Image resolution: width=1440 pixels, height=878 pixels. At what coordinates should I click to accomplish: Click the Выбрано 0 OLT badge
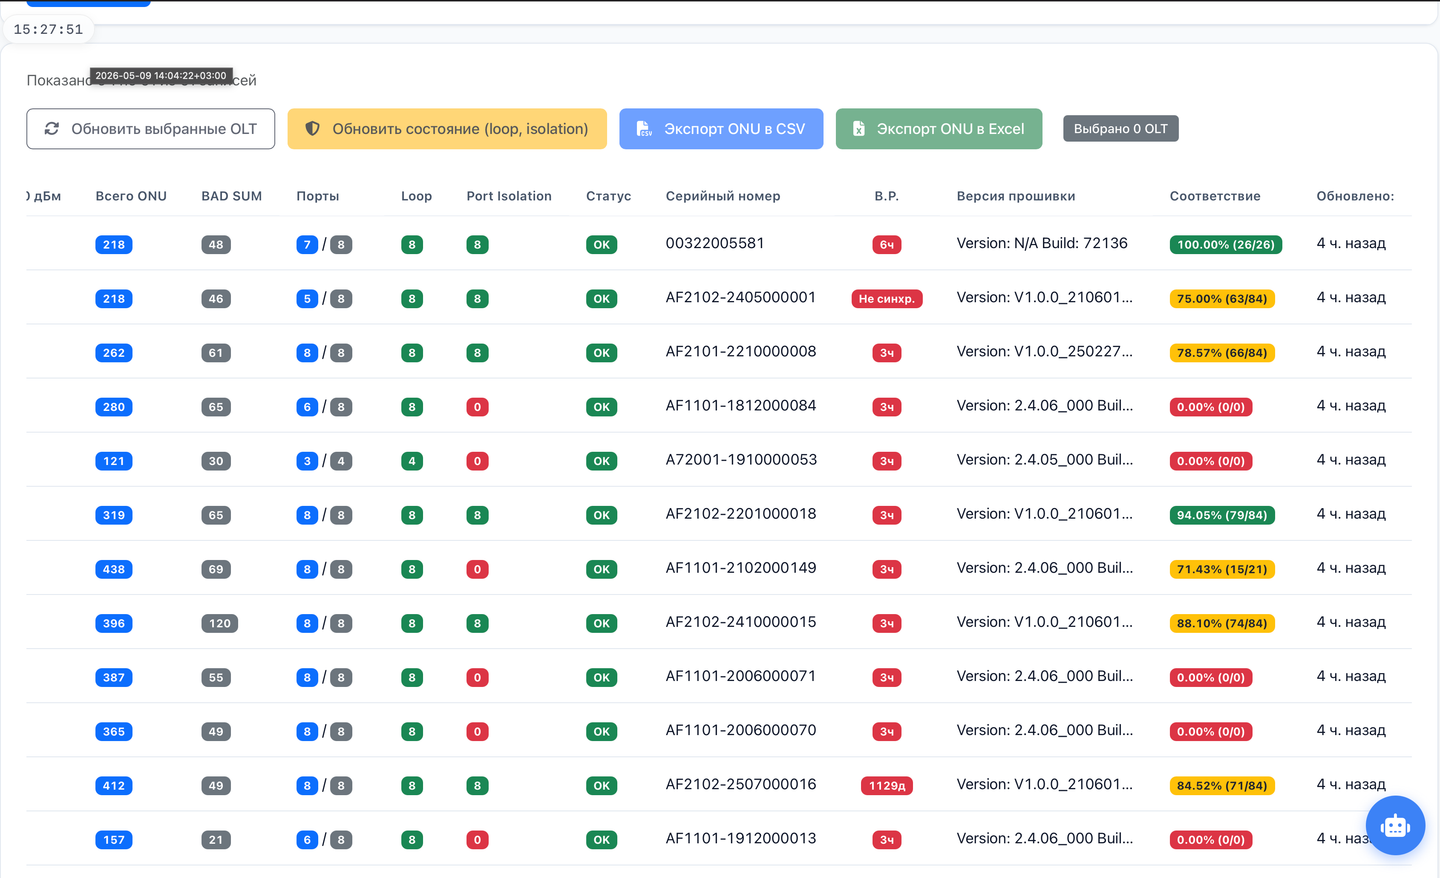click(1120, 129)
